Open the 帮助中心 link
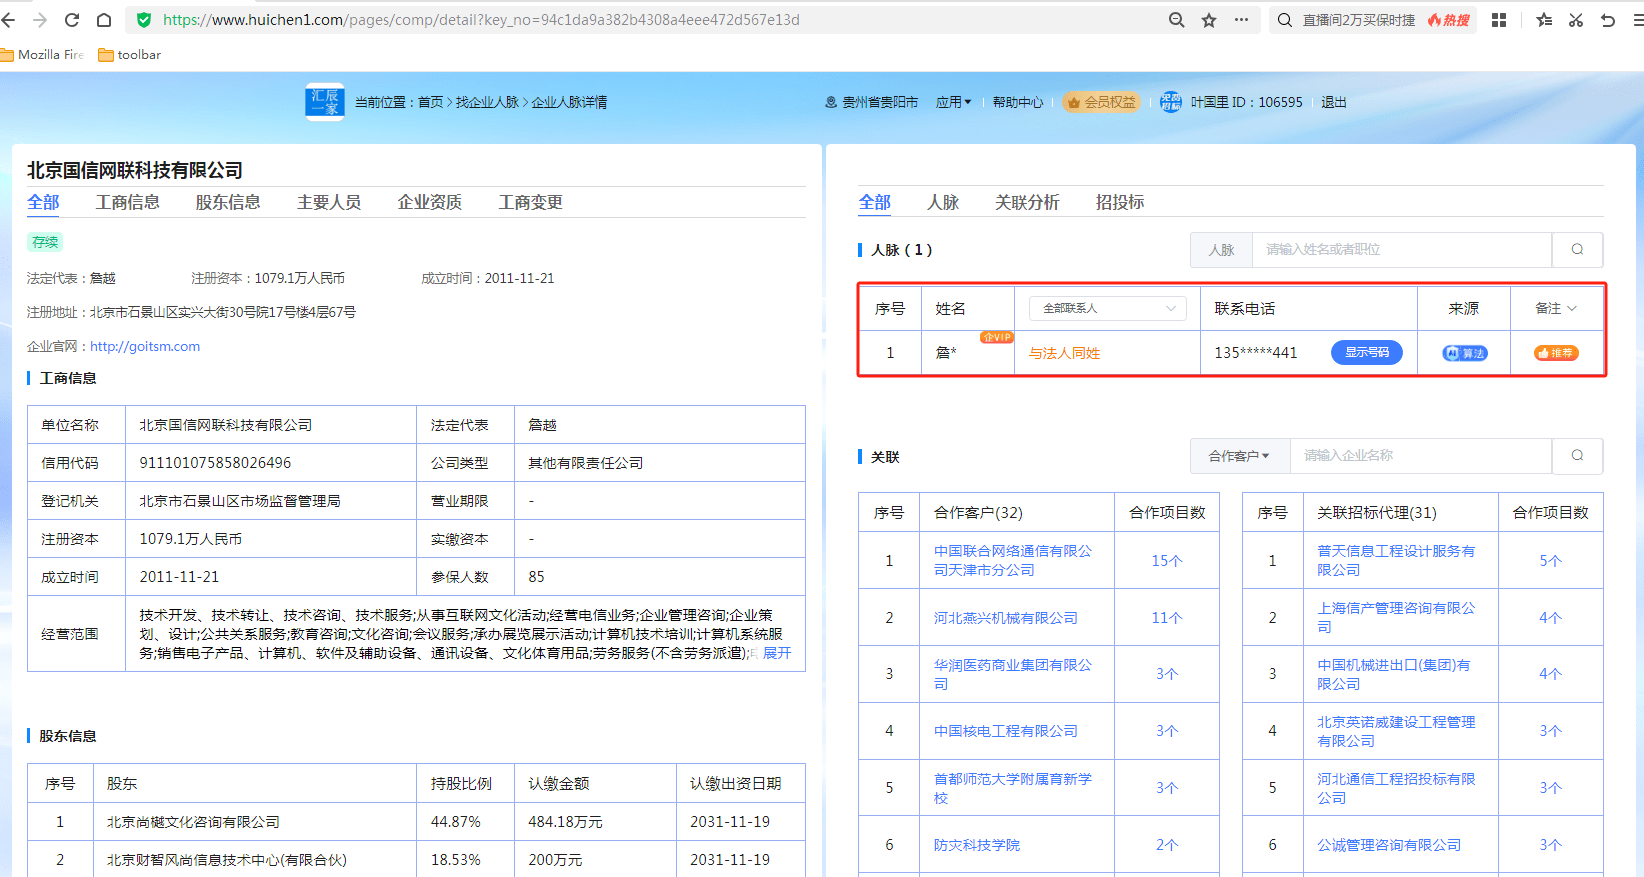The image size is (1644, 877). [1018, 102]
